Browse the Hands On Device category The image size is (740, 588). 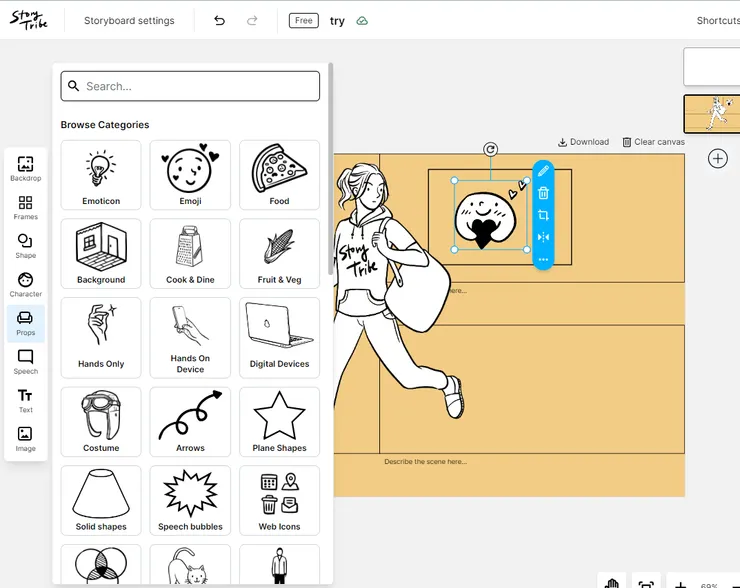190,338
